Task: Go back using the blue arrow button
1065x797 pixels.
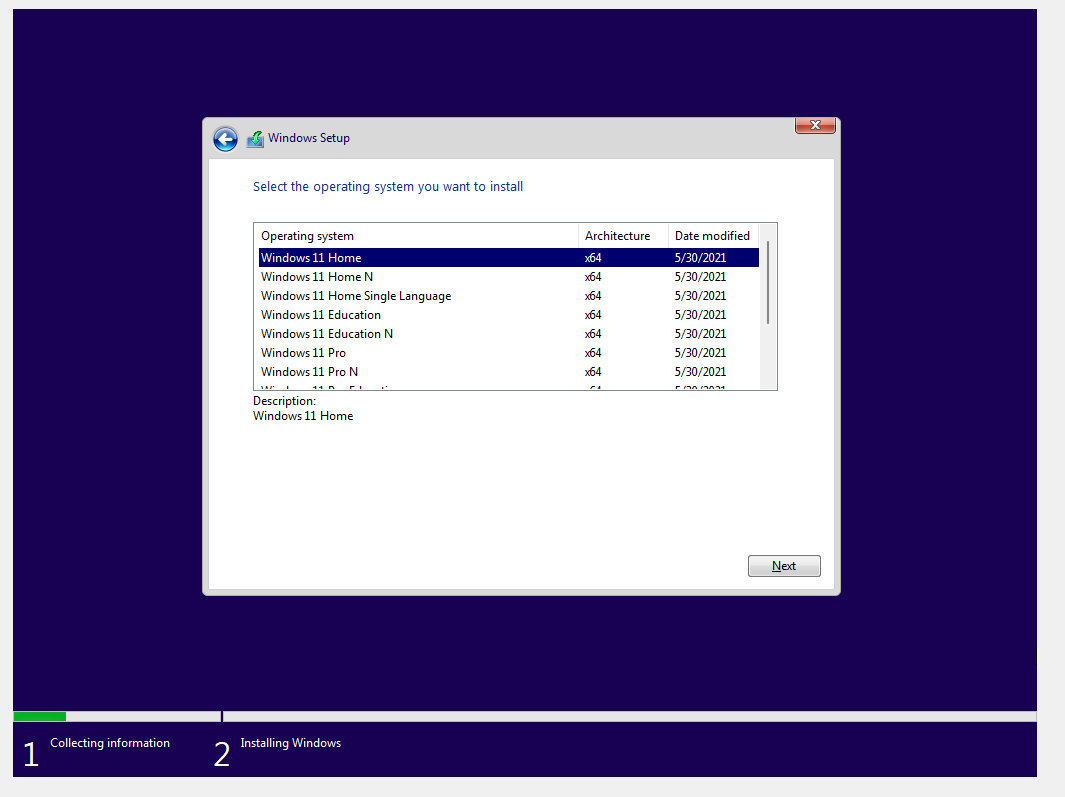Action: coord(225,139)
